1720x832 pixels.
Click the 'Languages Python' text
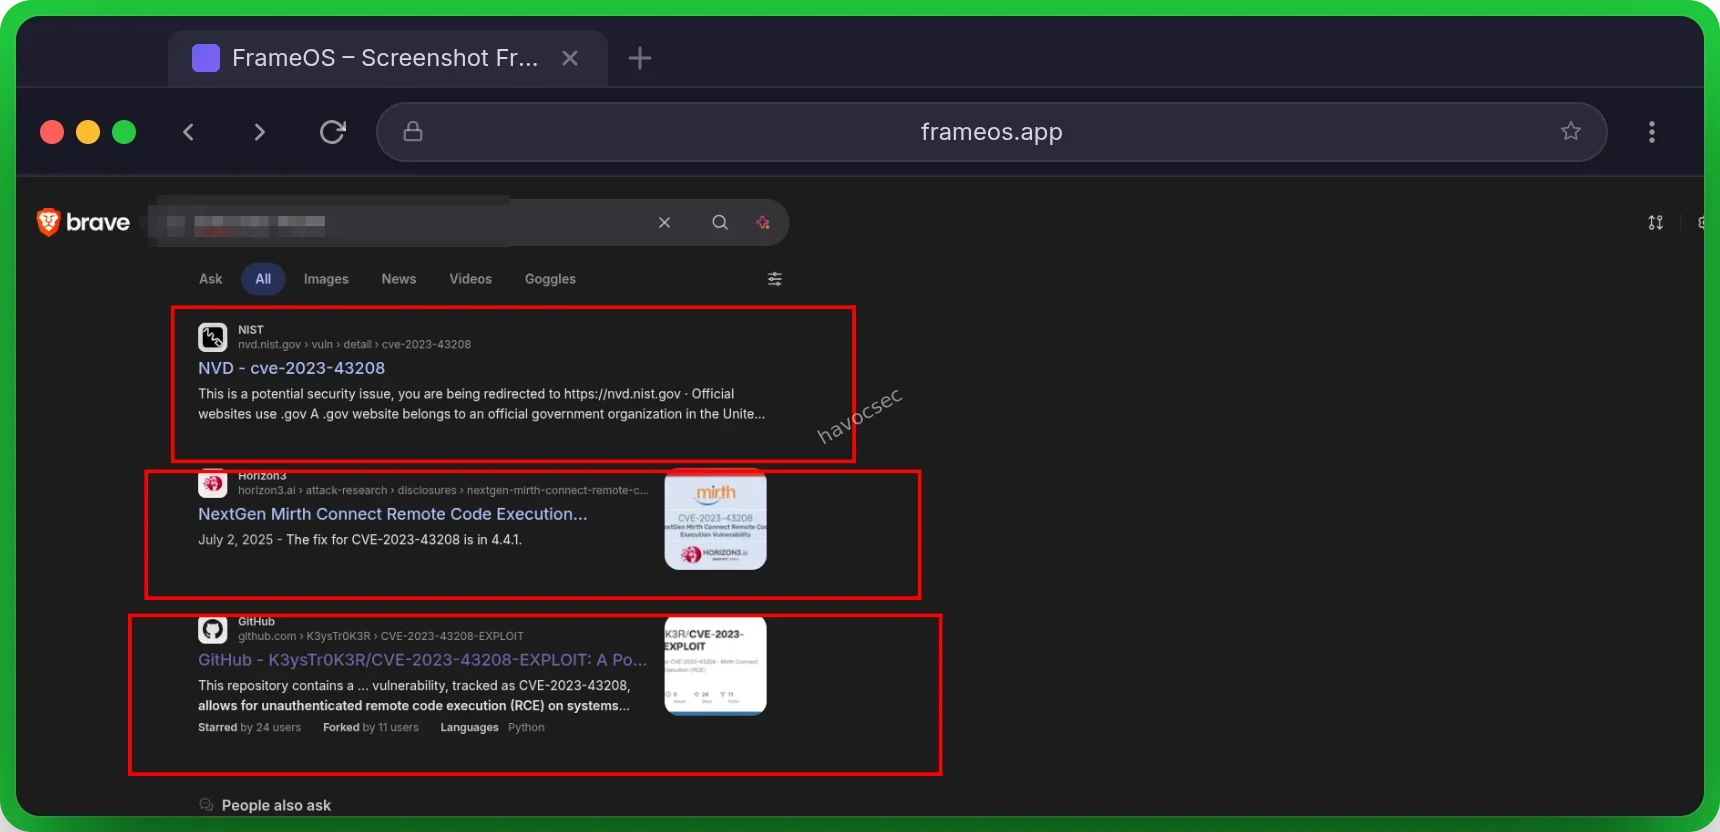click(492, 727)
